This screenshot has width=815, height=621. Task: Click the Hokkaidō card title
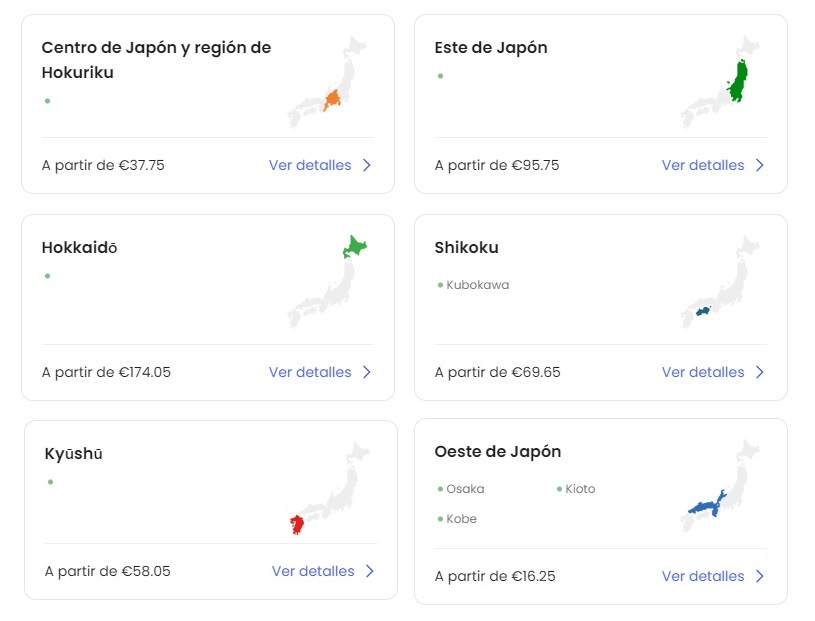(x=79, y=248)
